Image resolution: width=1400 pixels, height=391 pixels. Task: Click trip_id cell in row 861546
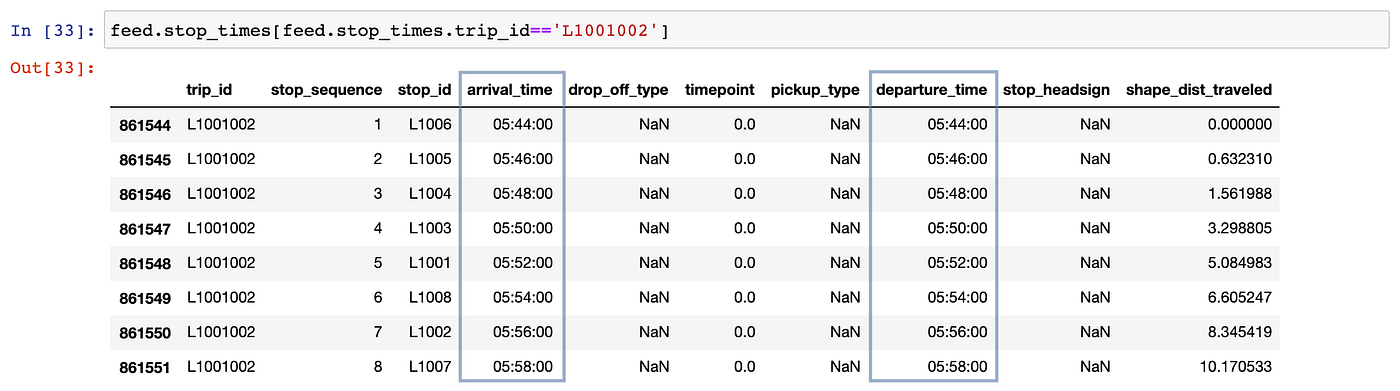pos(221,193)
